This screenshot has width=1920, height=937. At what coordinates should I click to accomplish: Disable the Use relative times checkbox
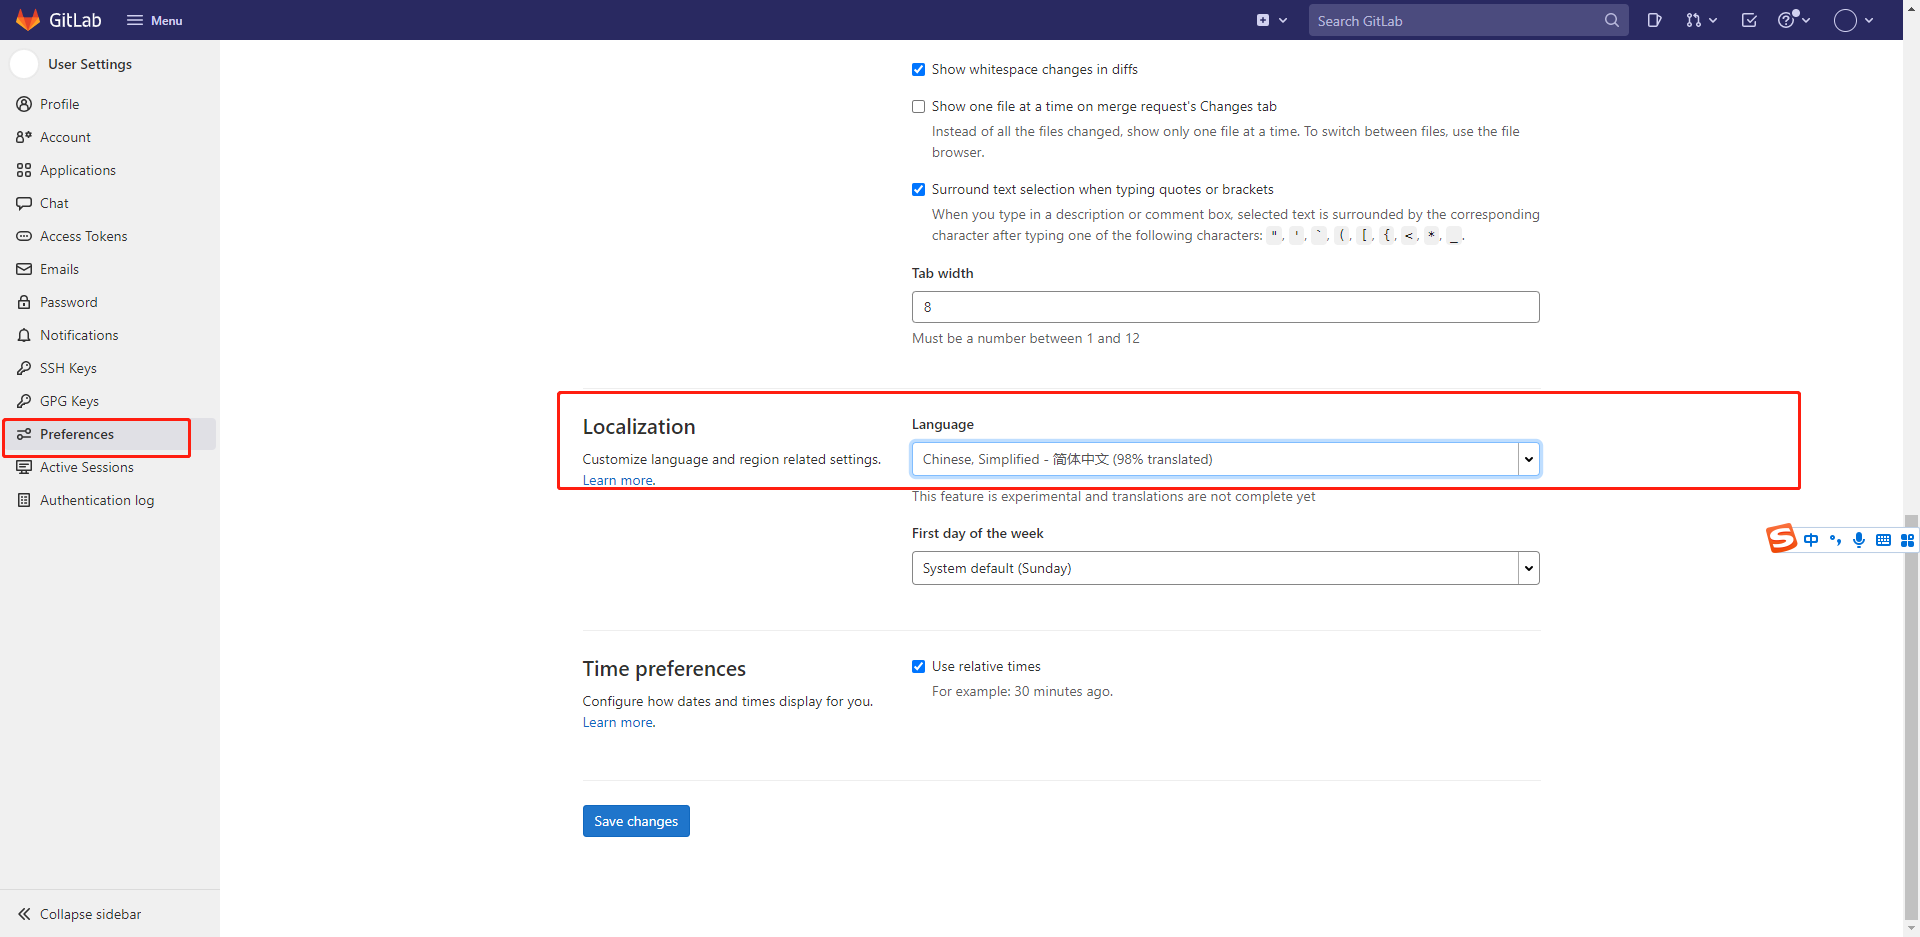[x=918, y=666]
